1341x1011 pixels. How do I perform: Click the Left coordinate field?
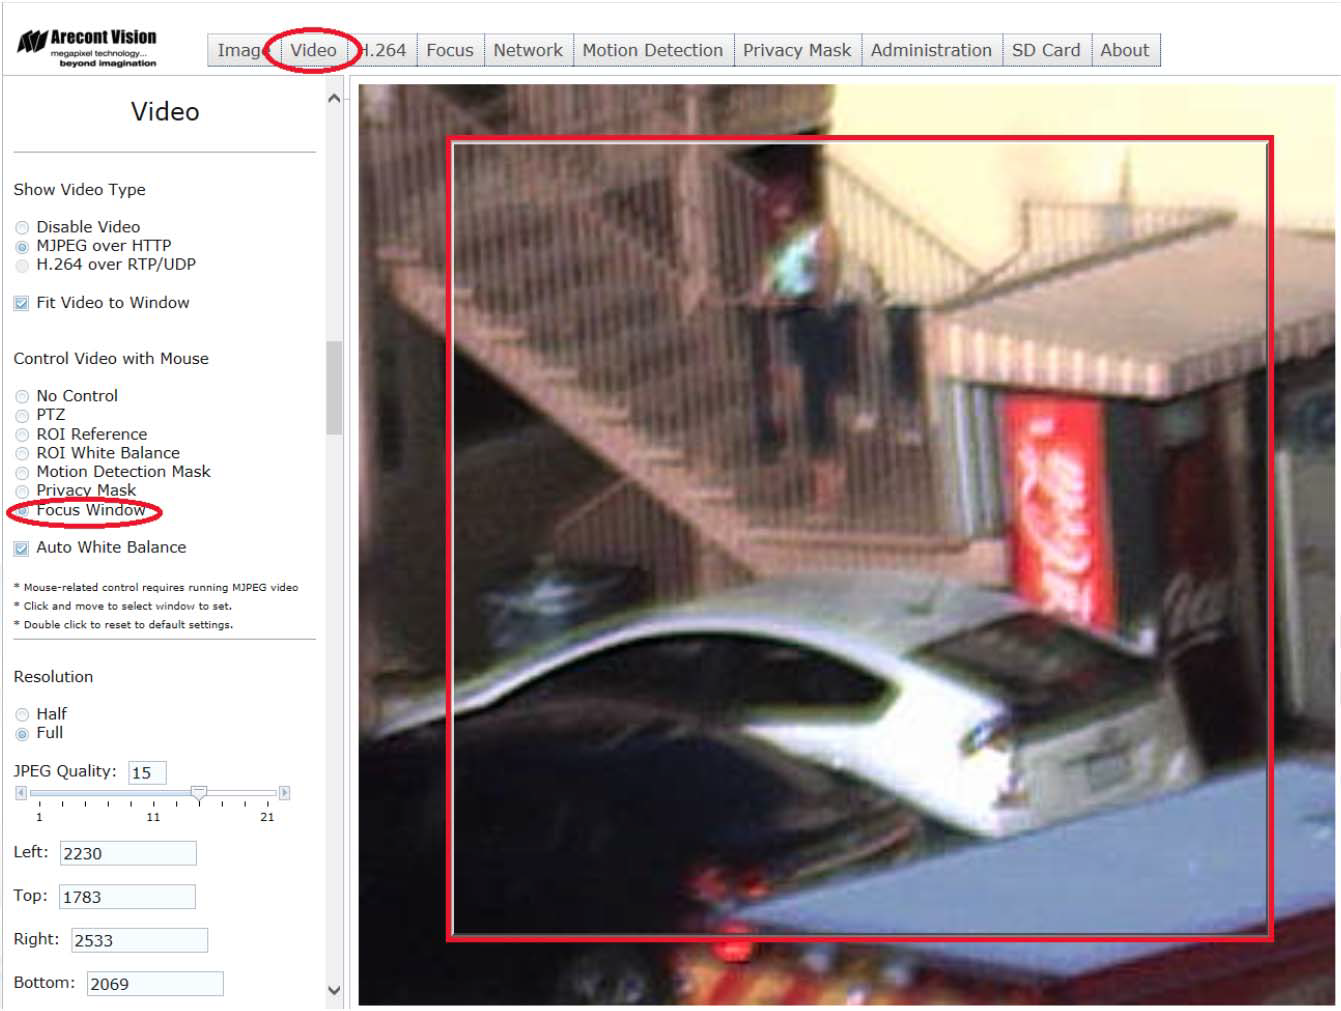pos(128,853)
